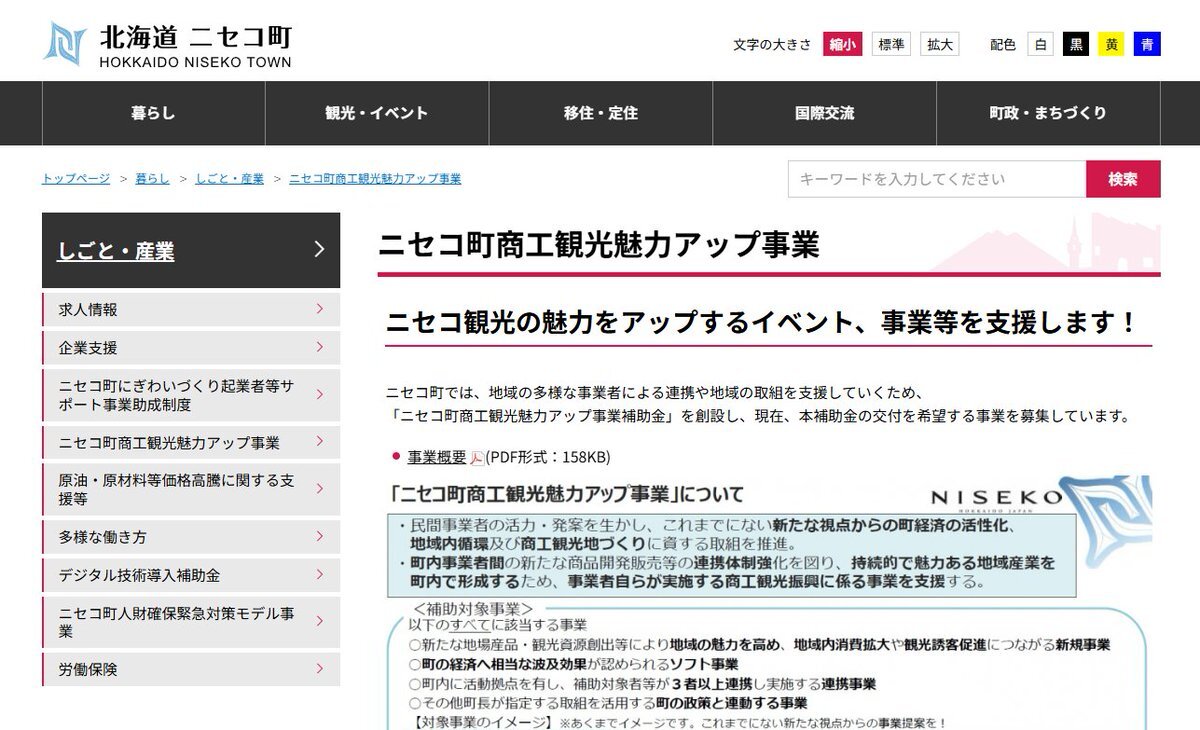Click chevron on にぎわいづくり起業者 row
Viewport: 1200px width, 730px height.
pyautogui.click(x=319, y=394)
